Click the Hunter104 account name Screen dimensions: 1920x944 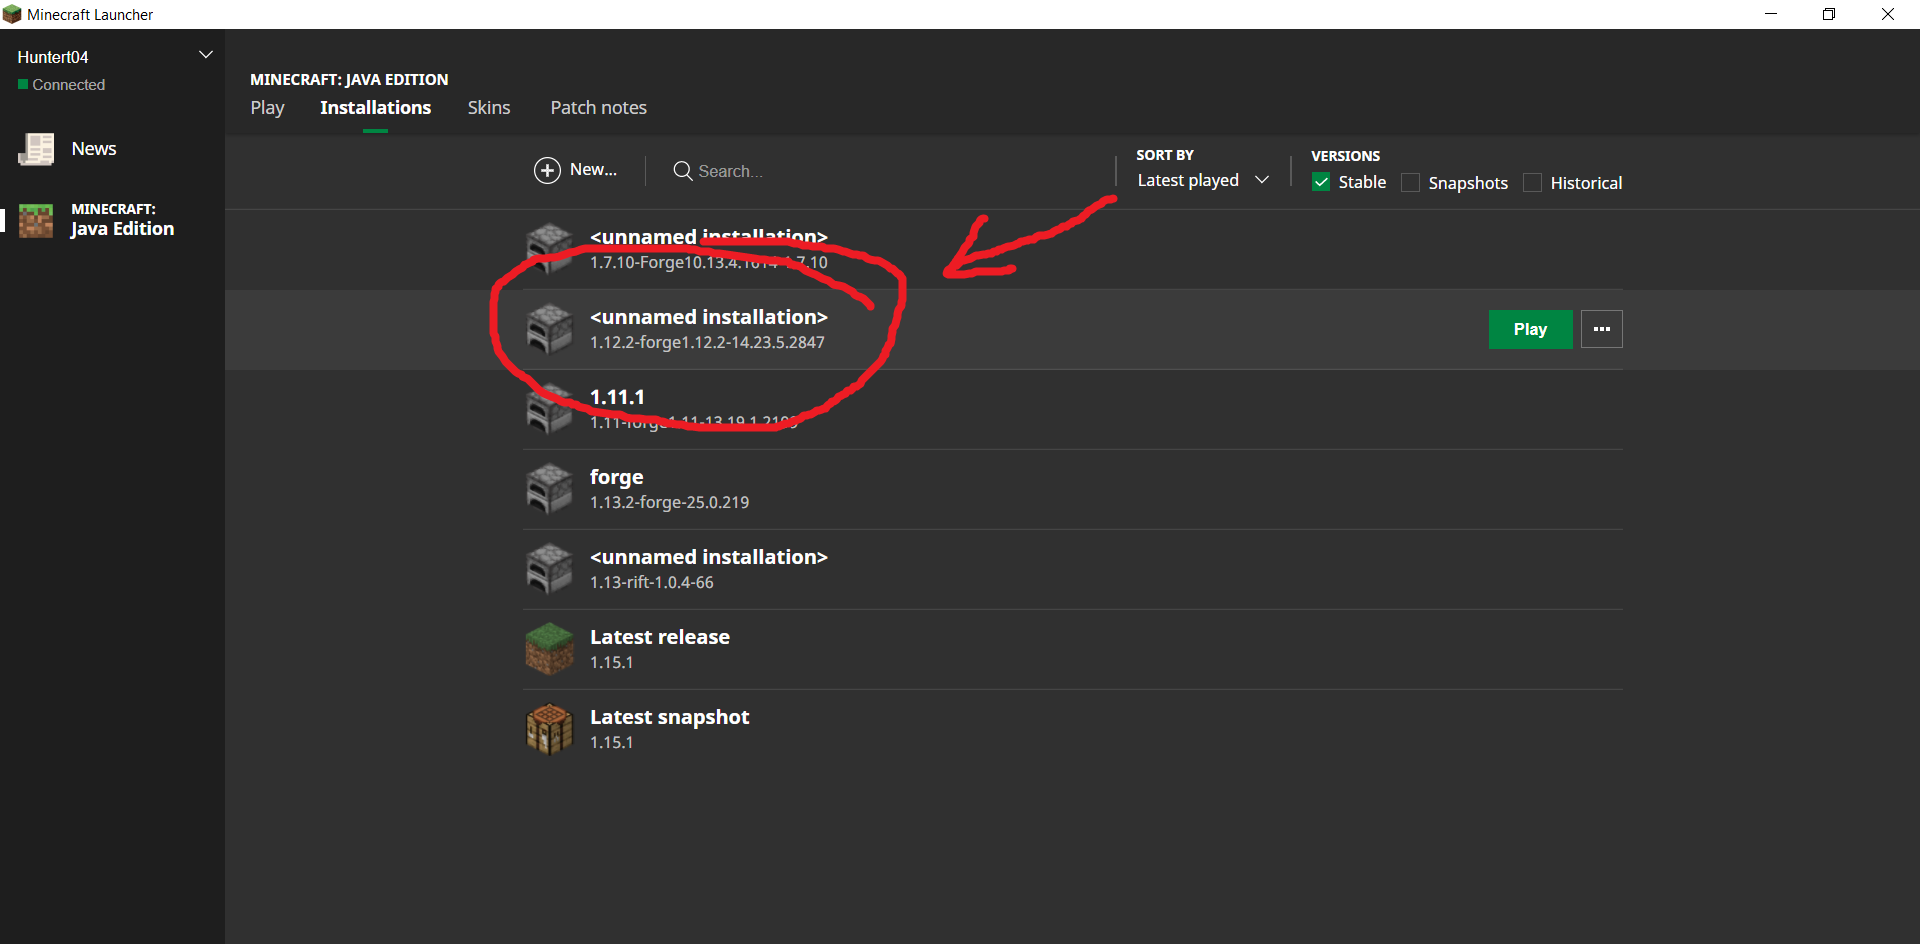(53, 57)
